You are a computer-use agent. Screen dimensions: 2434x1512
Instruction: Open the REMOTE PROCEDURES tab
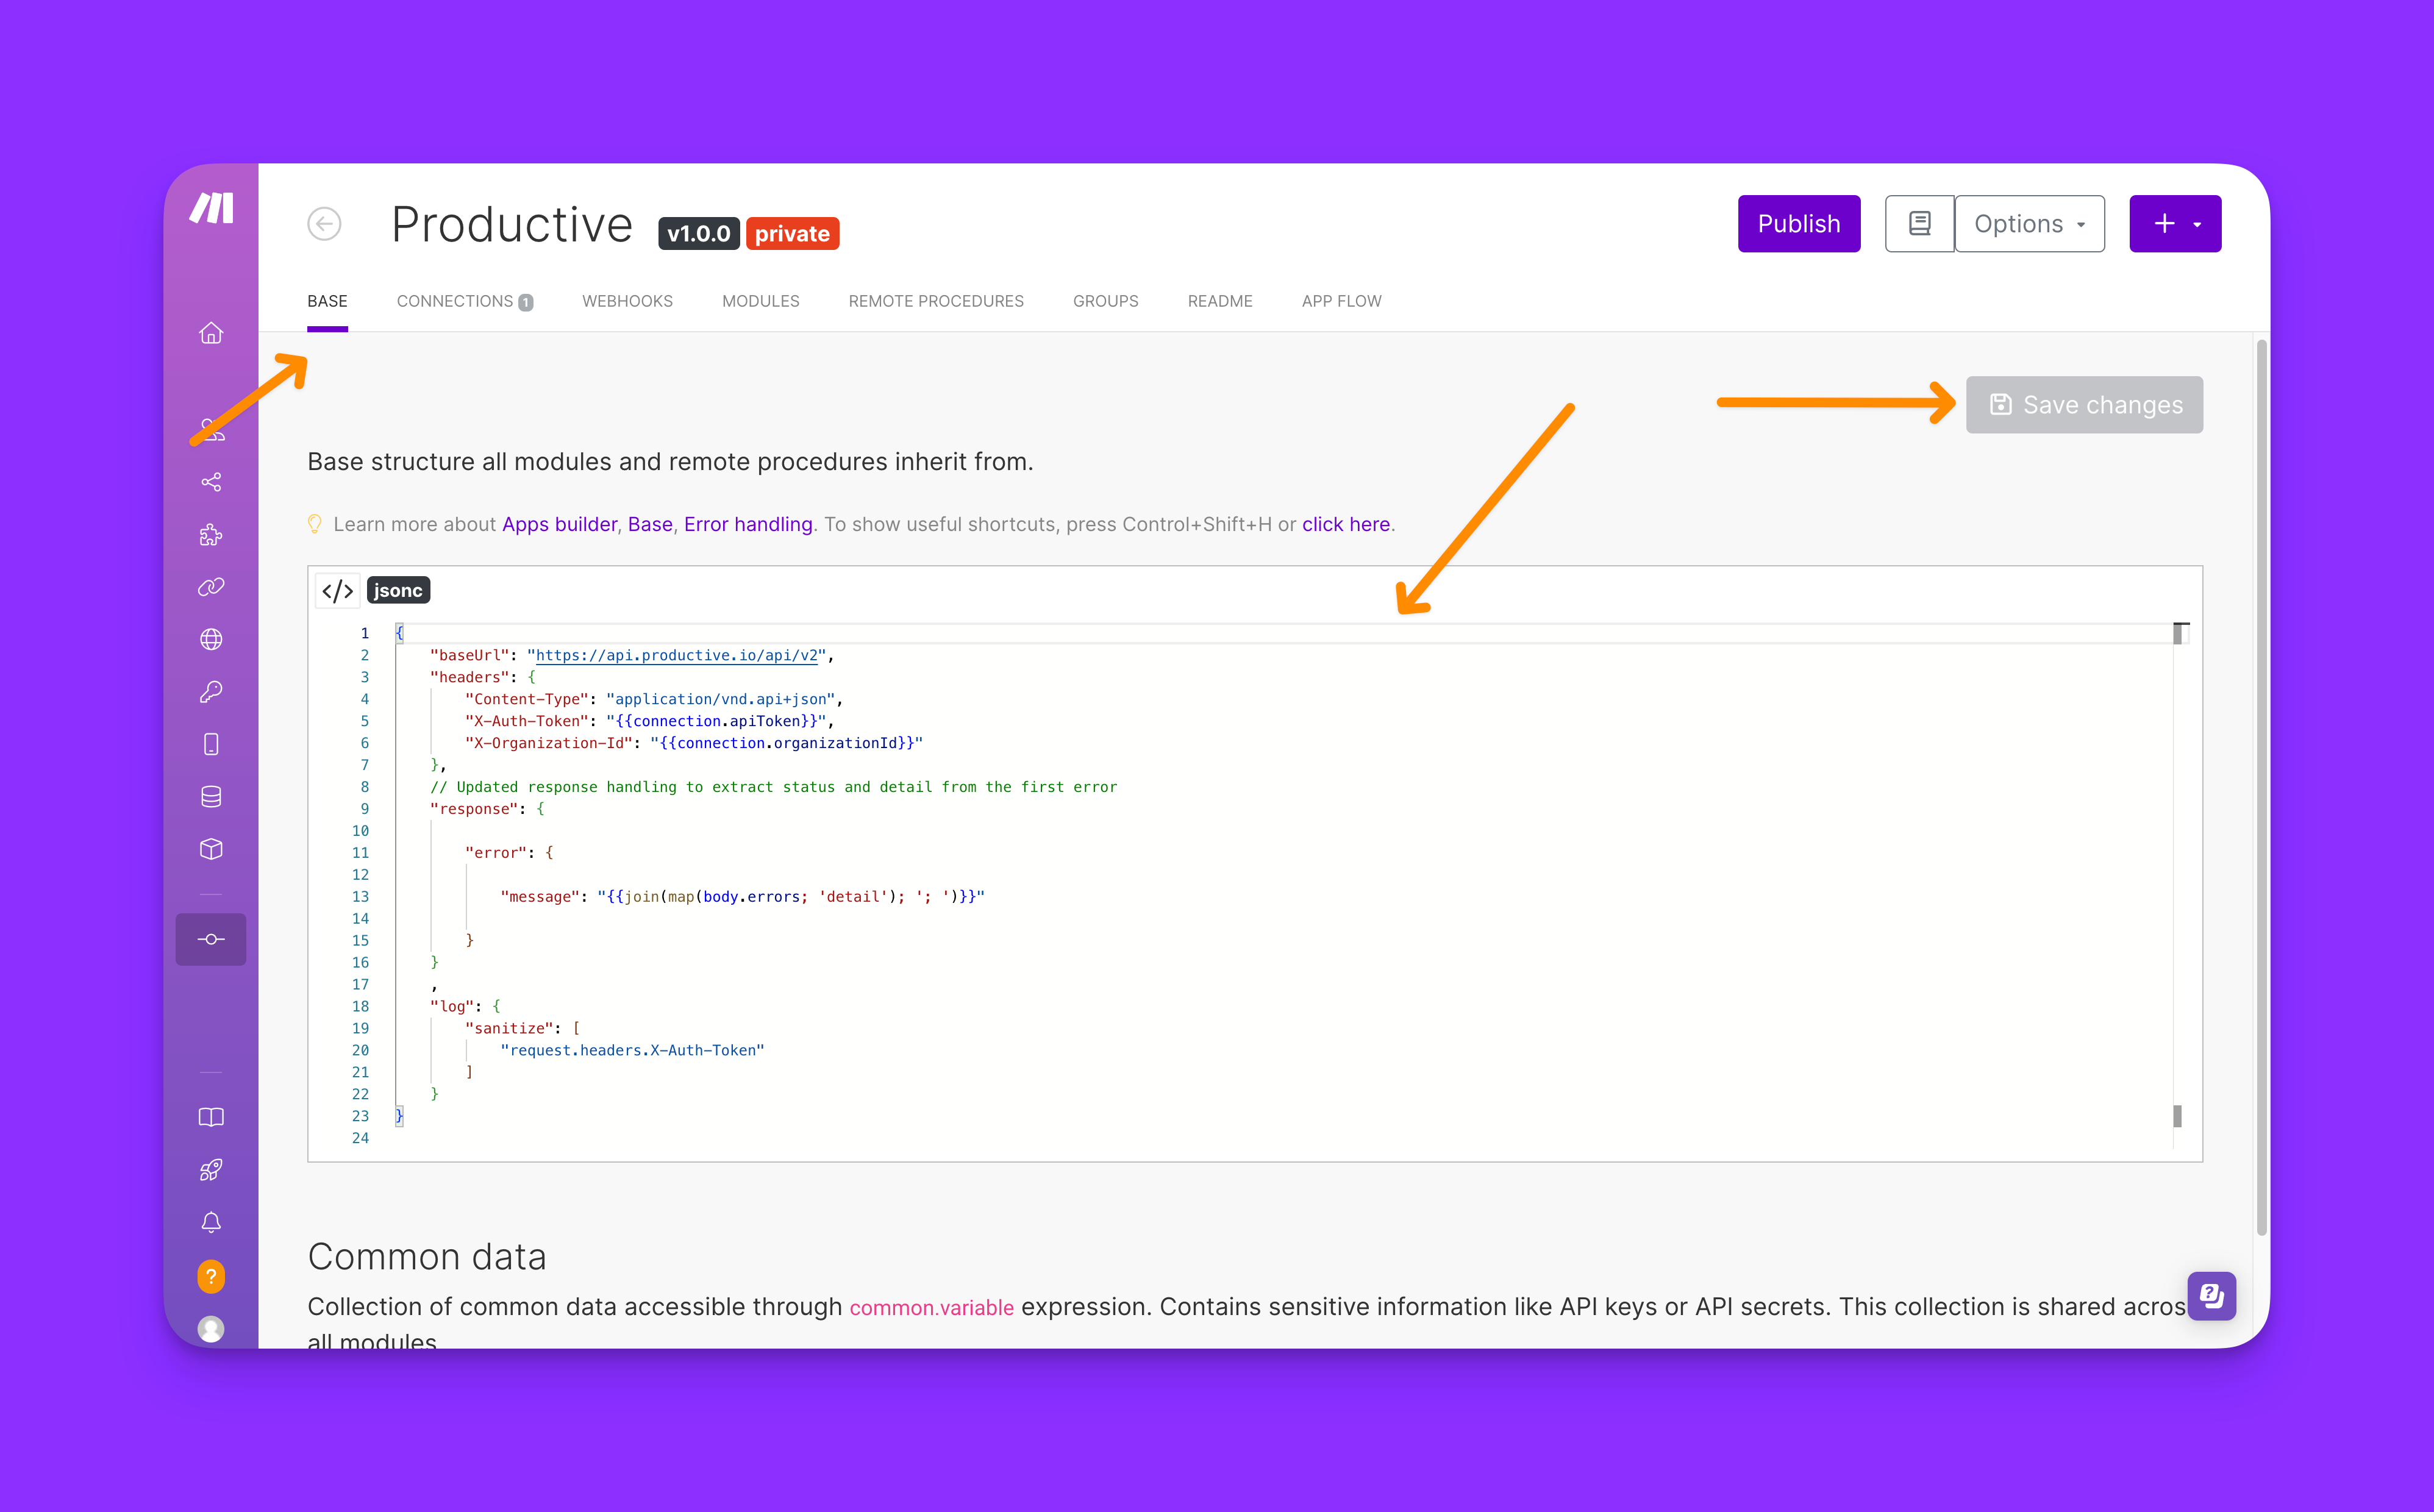(935, 301)
